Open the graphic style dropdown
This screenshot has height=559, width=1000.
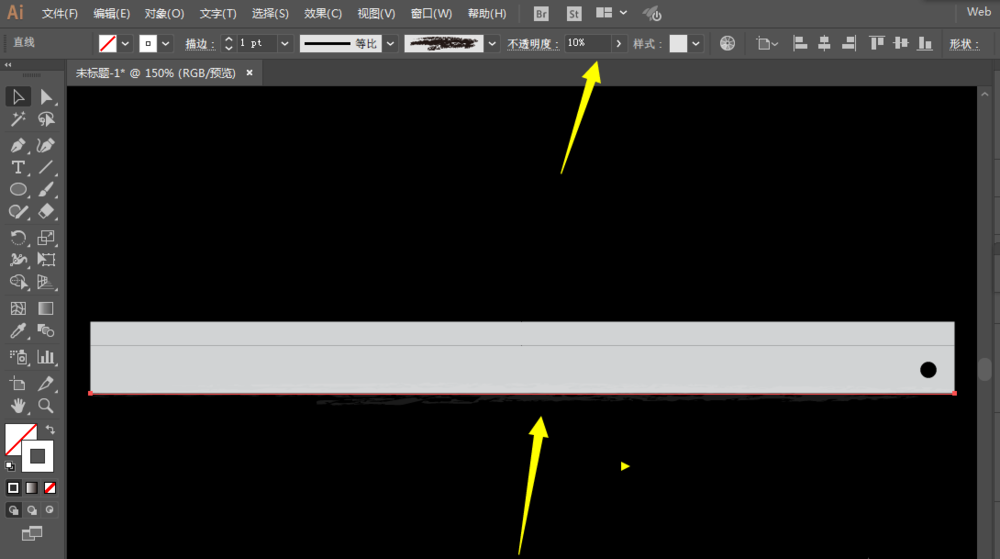696,43
